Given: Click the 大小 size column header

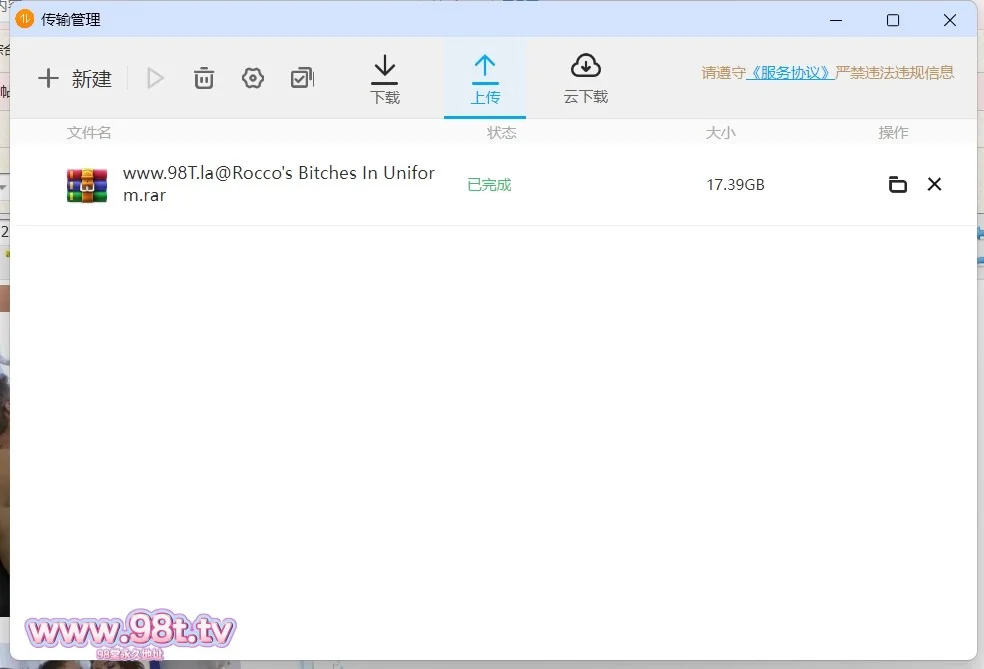Looking at the screenshot, I should click(x=720, y=132).
